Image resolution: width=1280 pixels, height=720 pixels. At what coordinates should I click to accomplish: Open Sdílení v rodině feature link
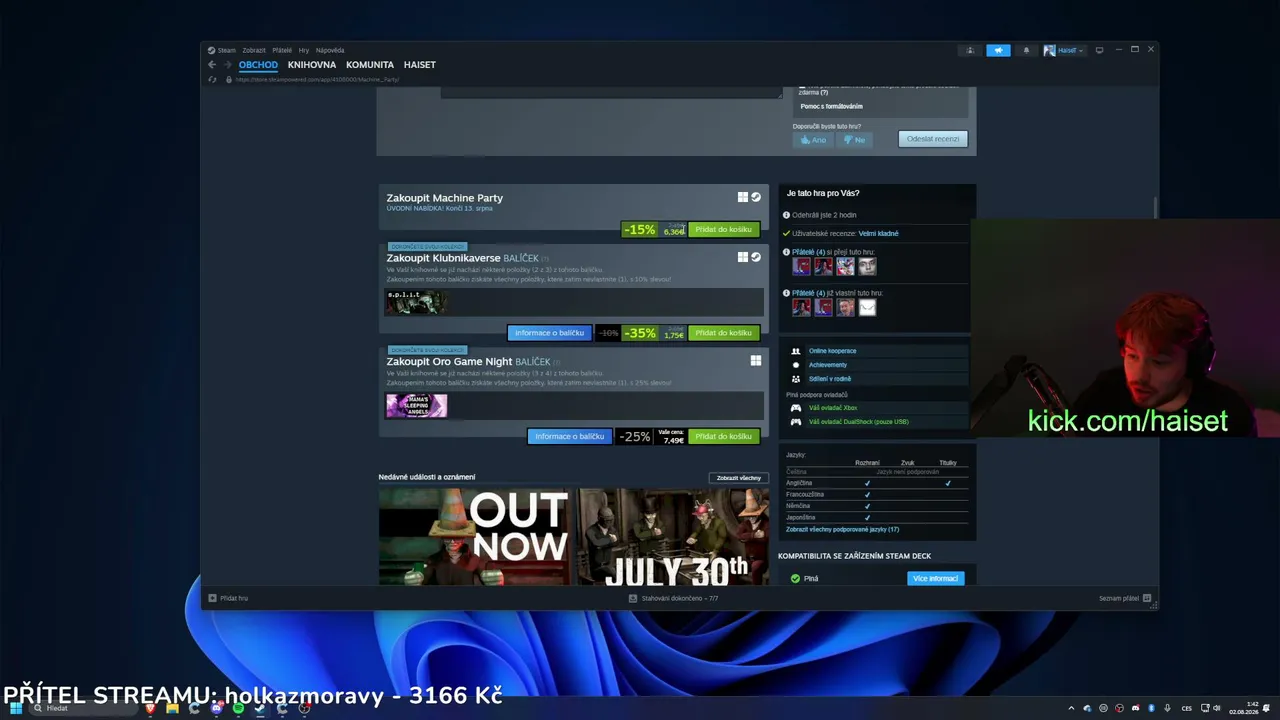tap(830, 379)
